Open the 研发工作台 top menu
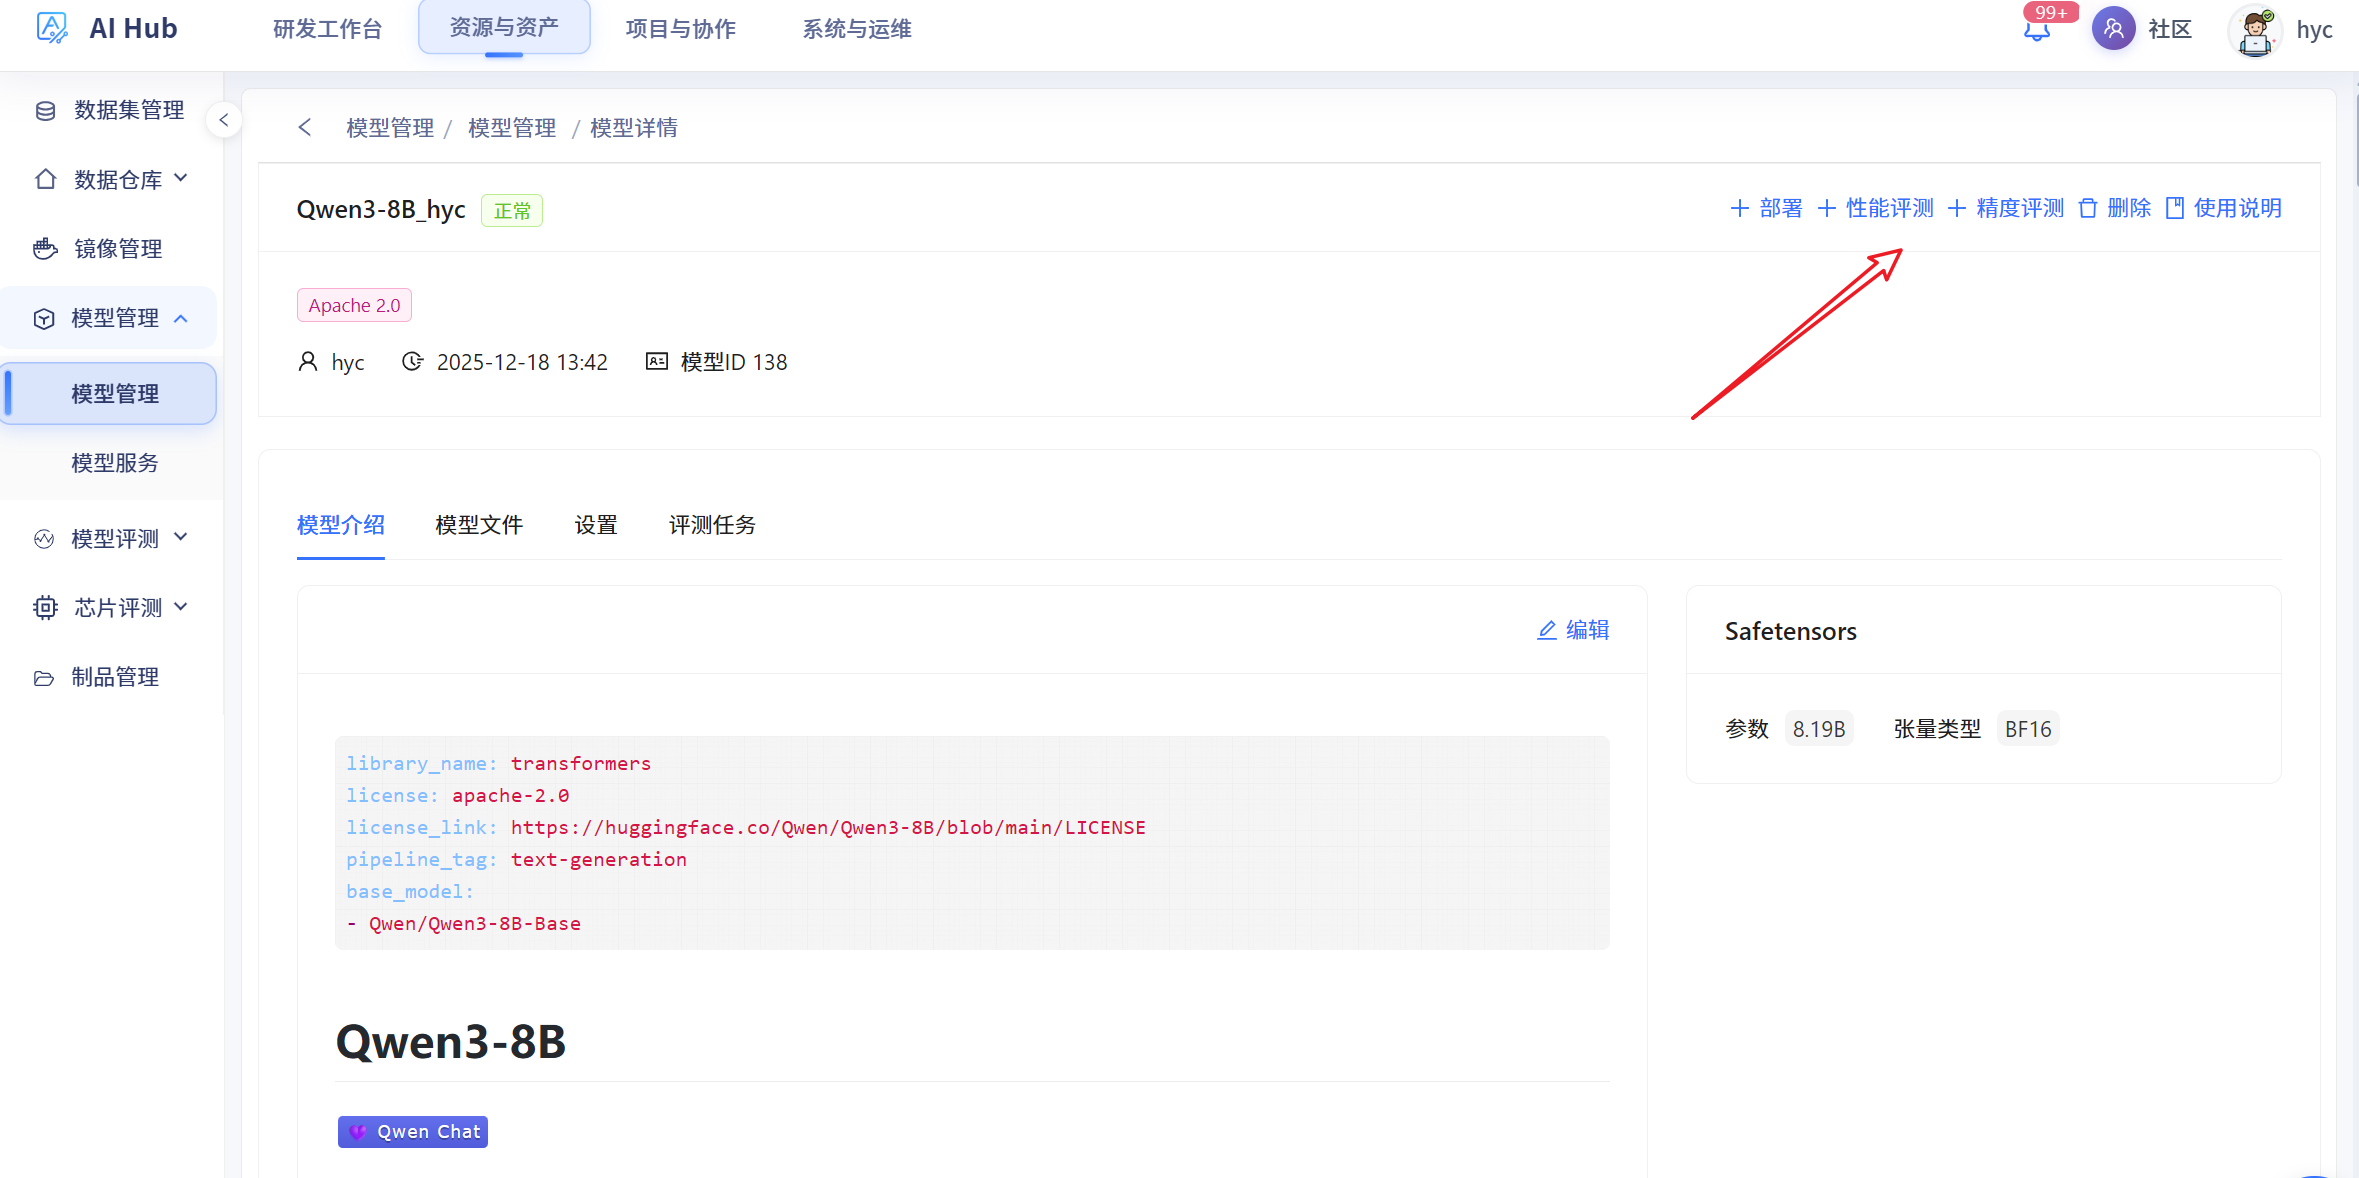The height and width of the screenshot is (1178, 2359). click(327, 29)
